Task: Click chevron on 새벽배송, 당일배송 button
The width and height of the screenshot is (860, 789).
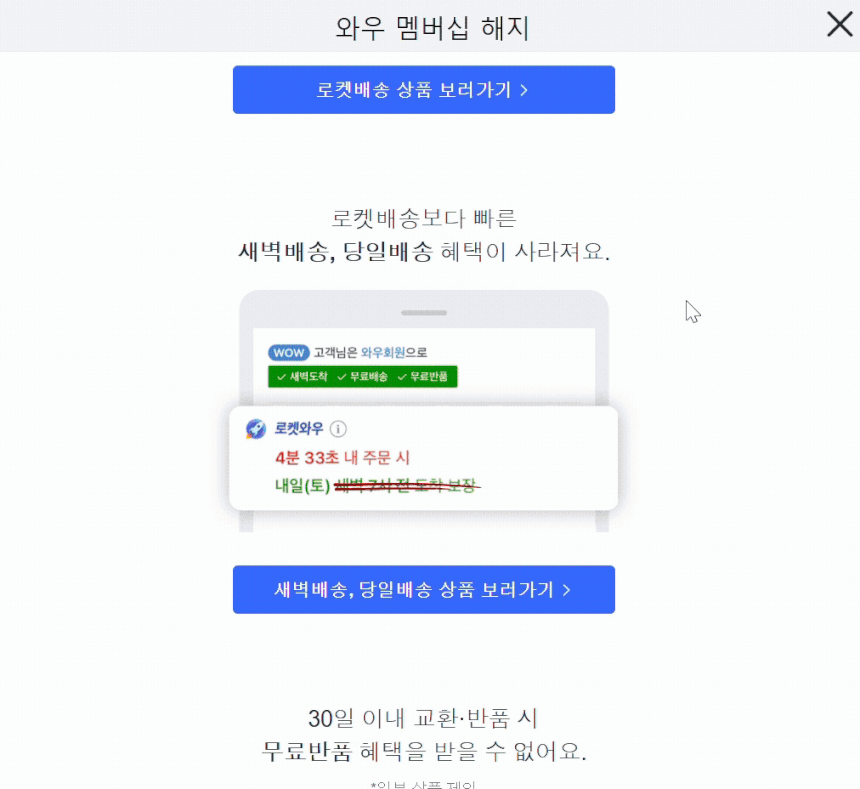Action: 567,590
